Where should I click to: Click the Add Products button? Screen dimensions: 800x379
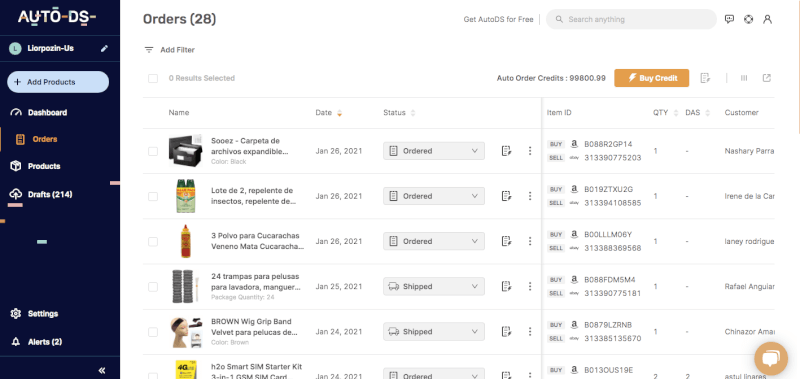(x=58, y=82)
